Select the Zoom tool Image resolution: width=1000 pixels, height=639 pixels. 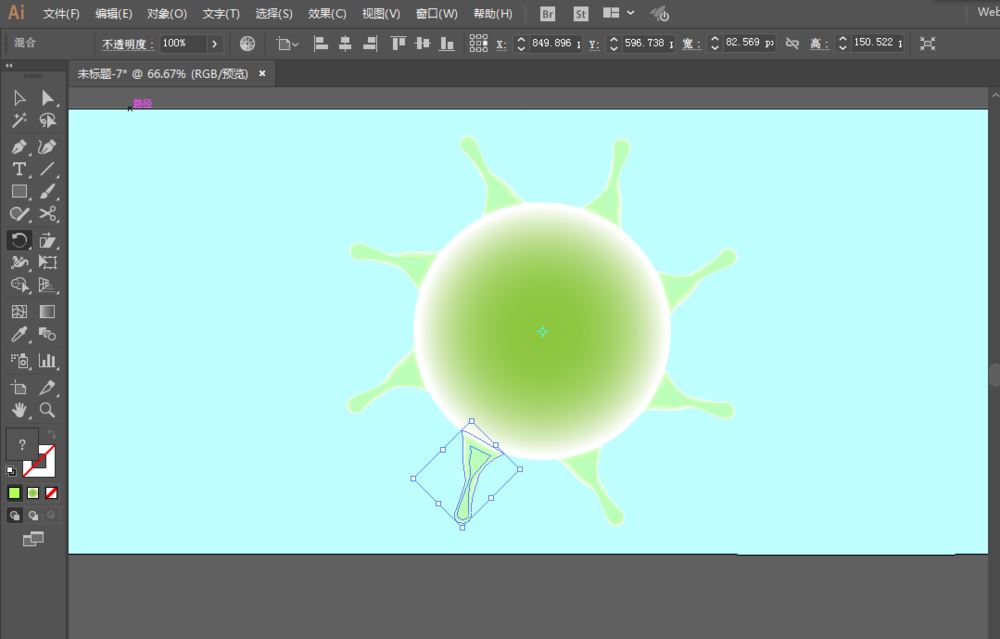coord(47,410)
